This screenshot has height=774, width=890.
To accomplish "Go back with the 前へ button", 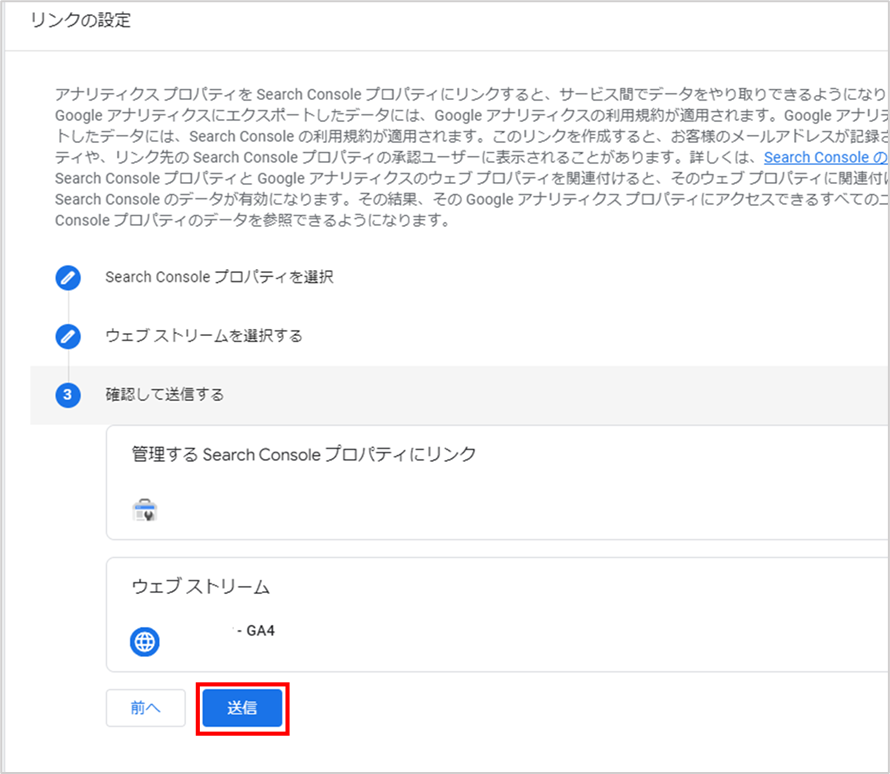I will click(146, 708).
